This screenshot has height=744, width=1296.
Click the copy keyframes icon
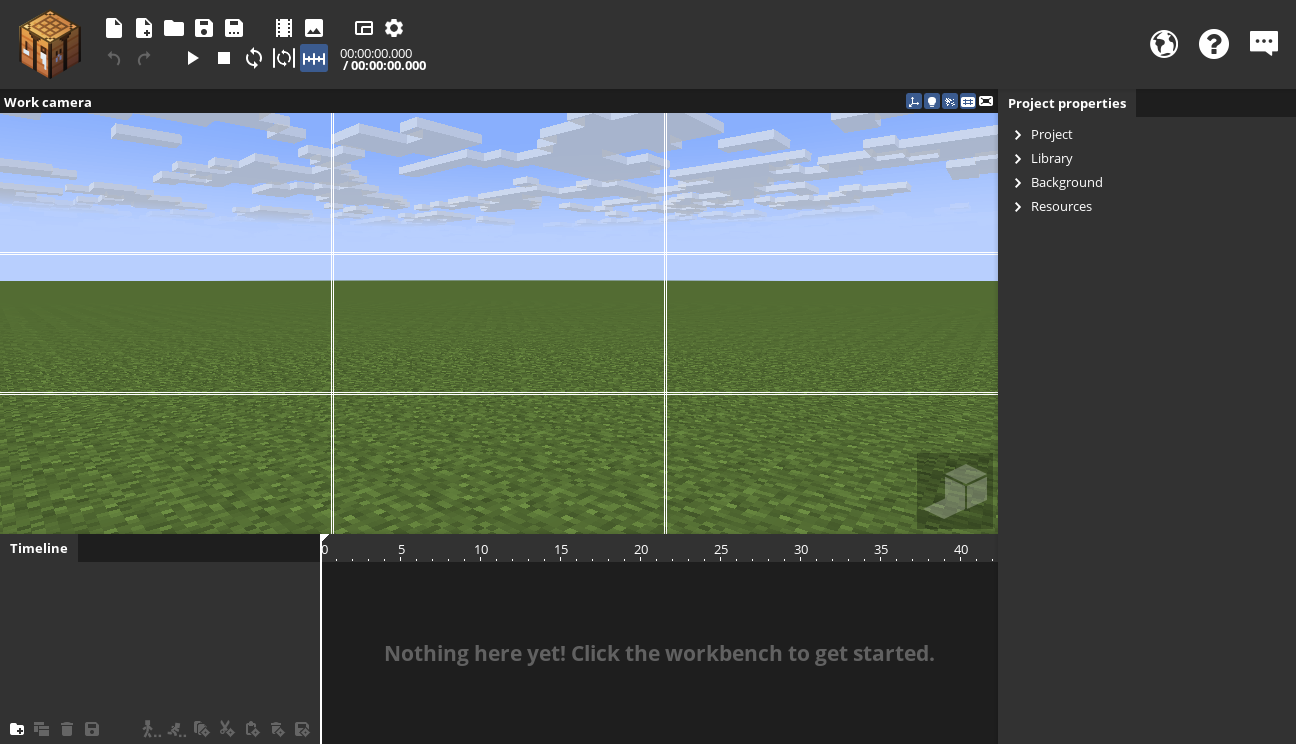pos(202,729)
